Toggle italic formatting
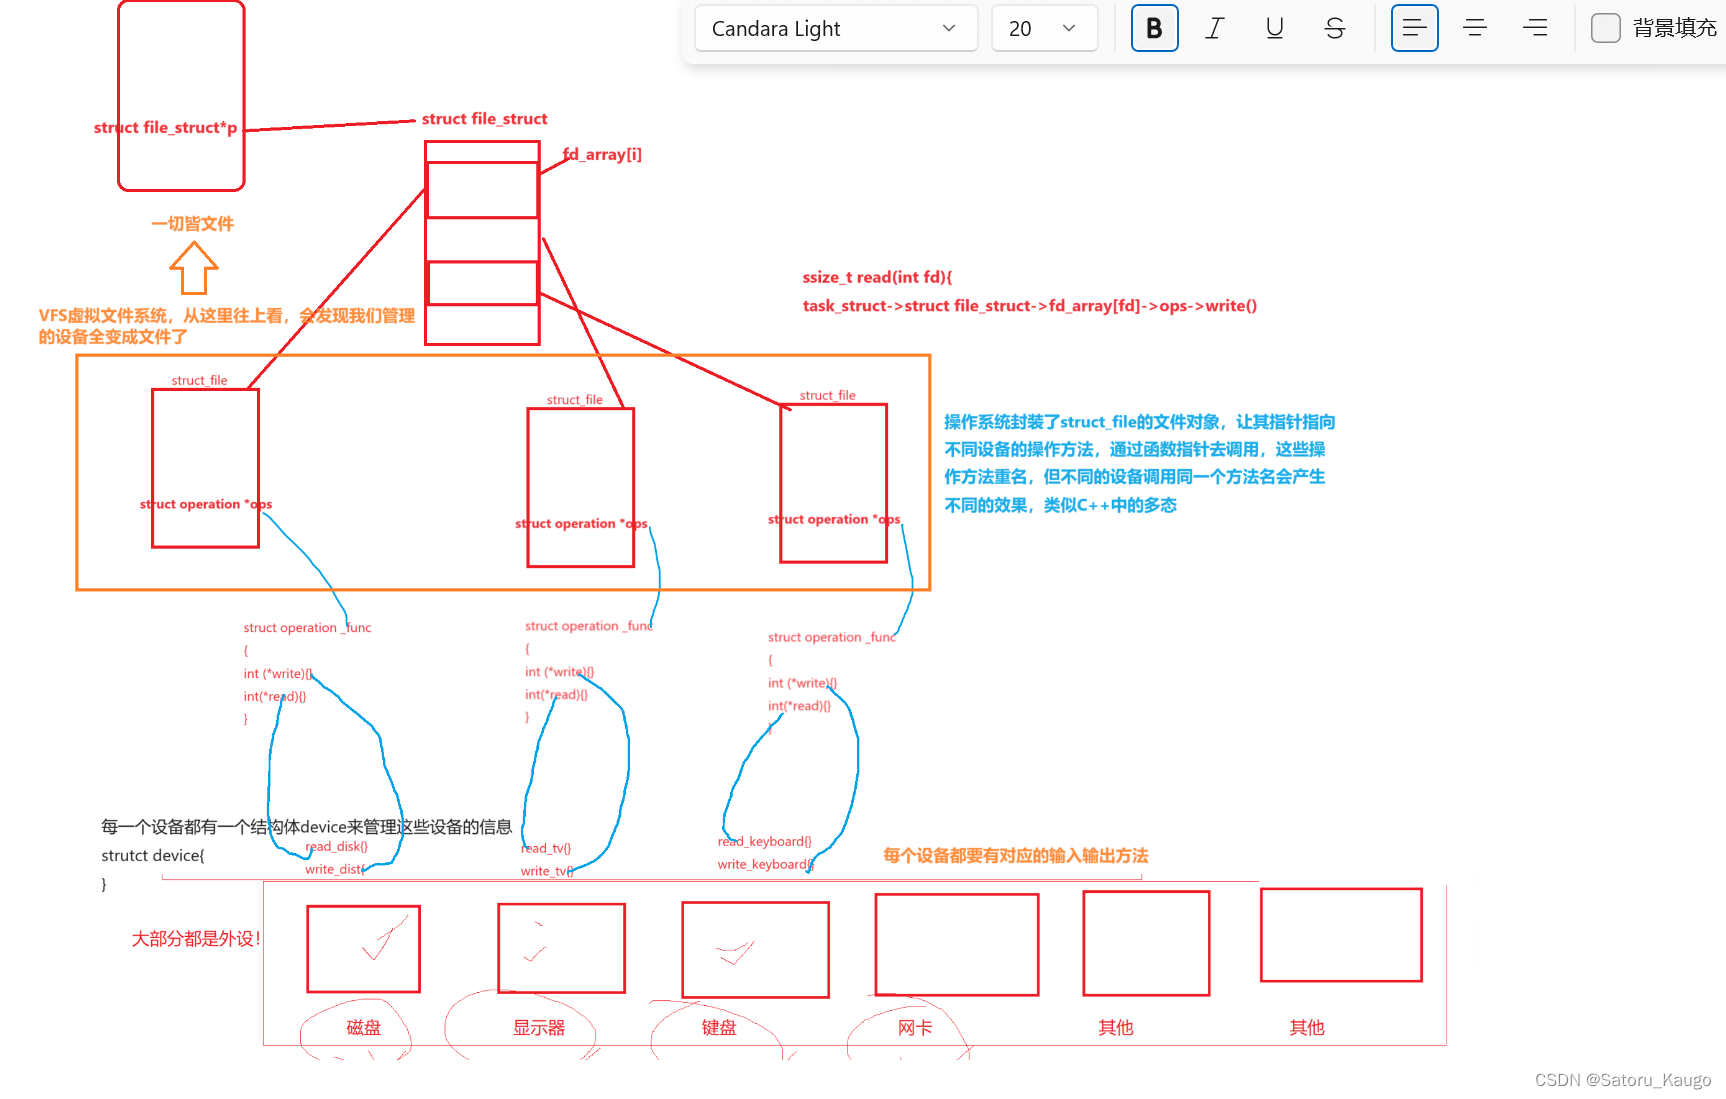Image resolution: width=1726 pixels, height=1099 pixels. coord(1214,28)
